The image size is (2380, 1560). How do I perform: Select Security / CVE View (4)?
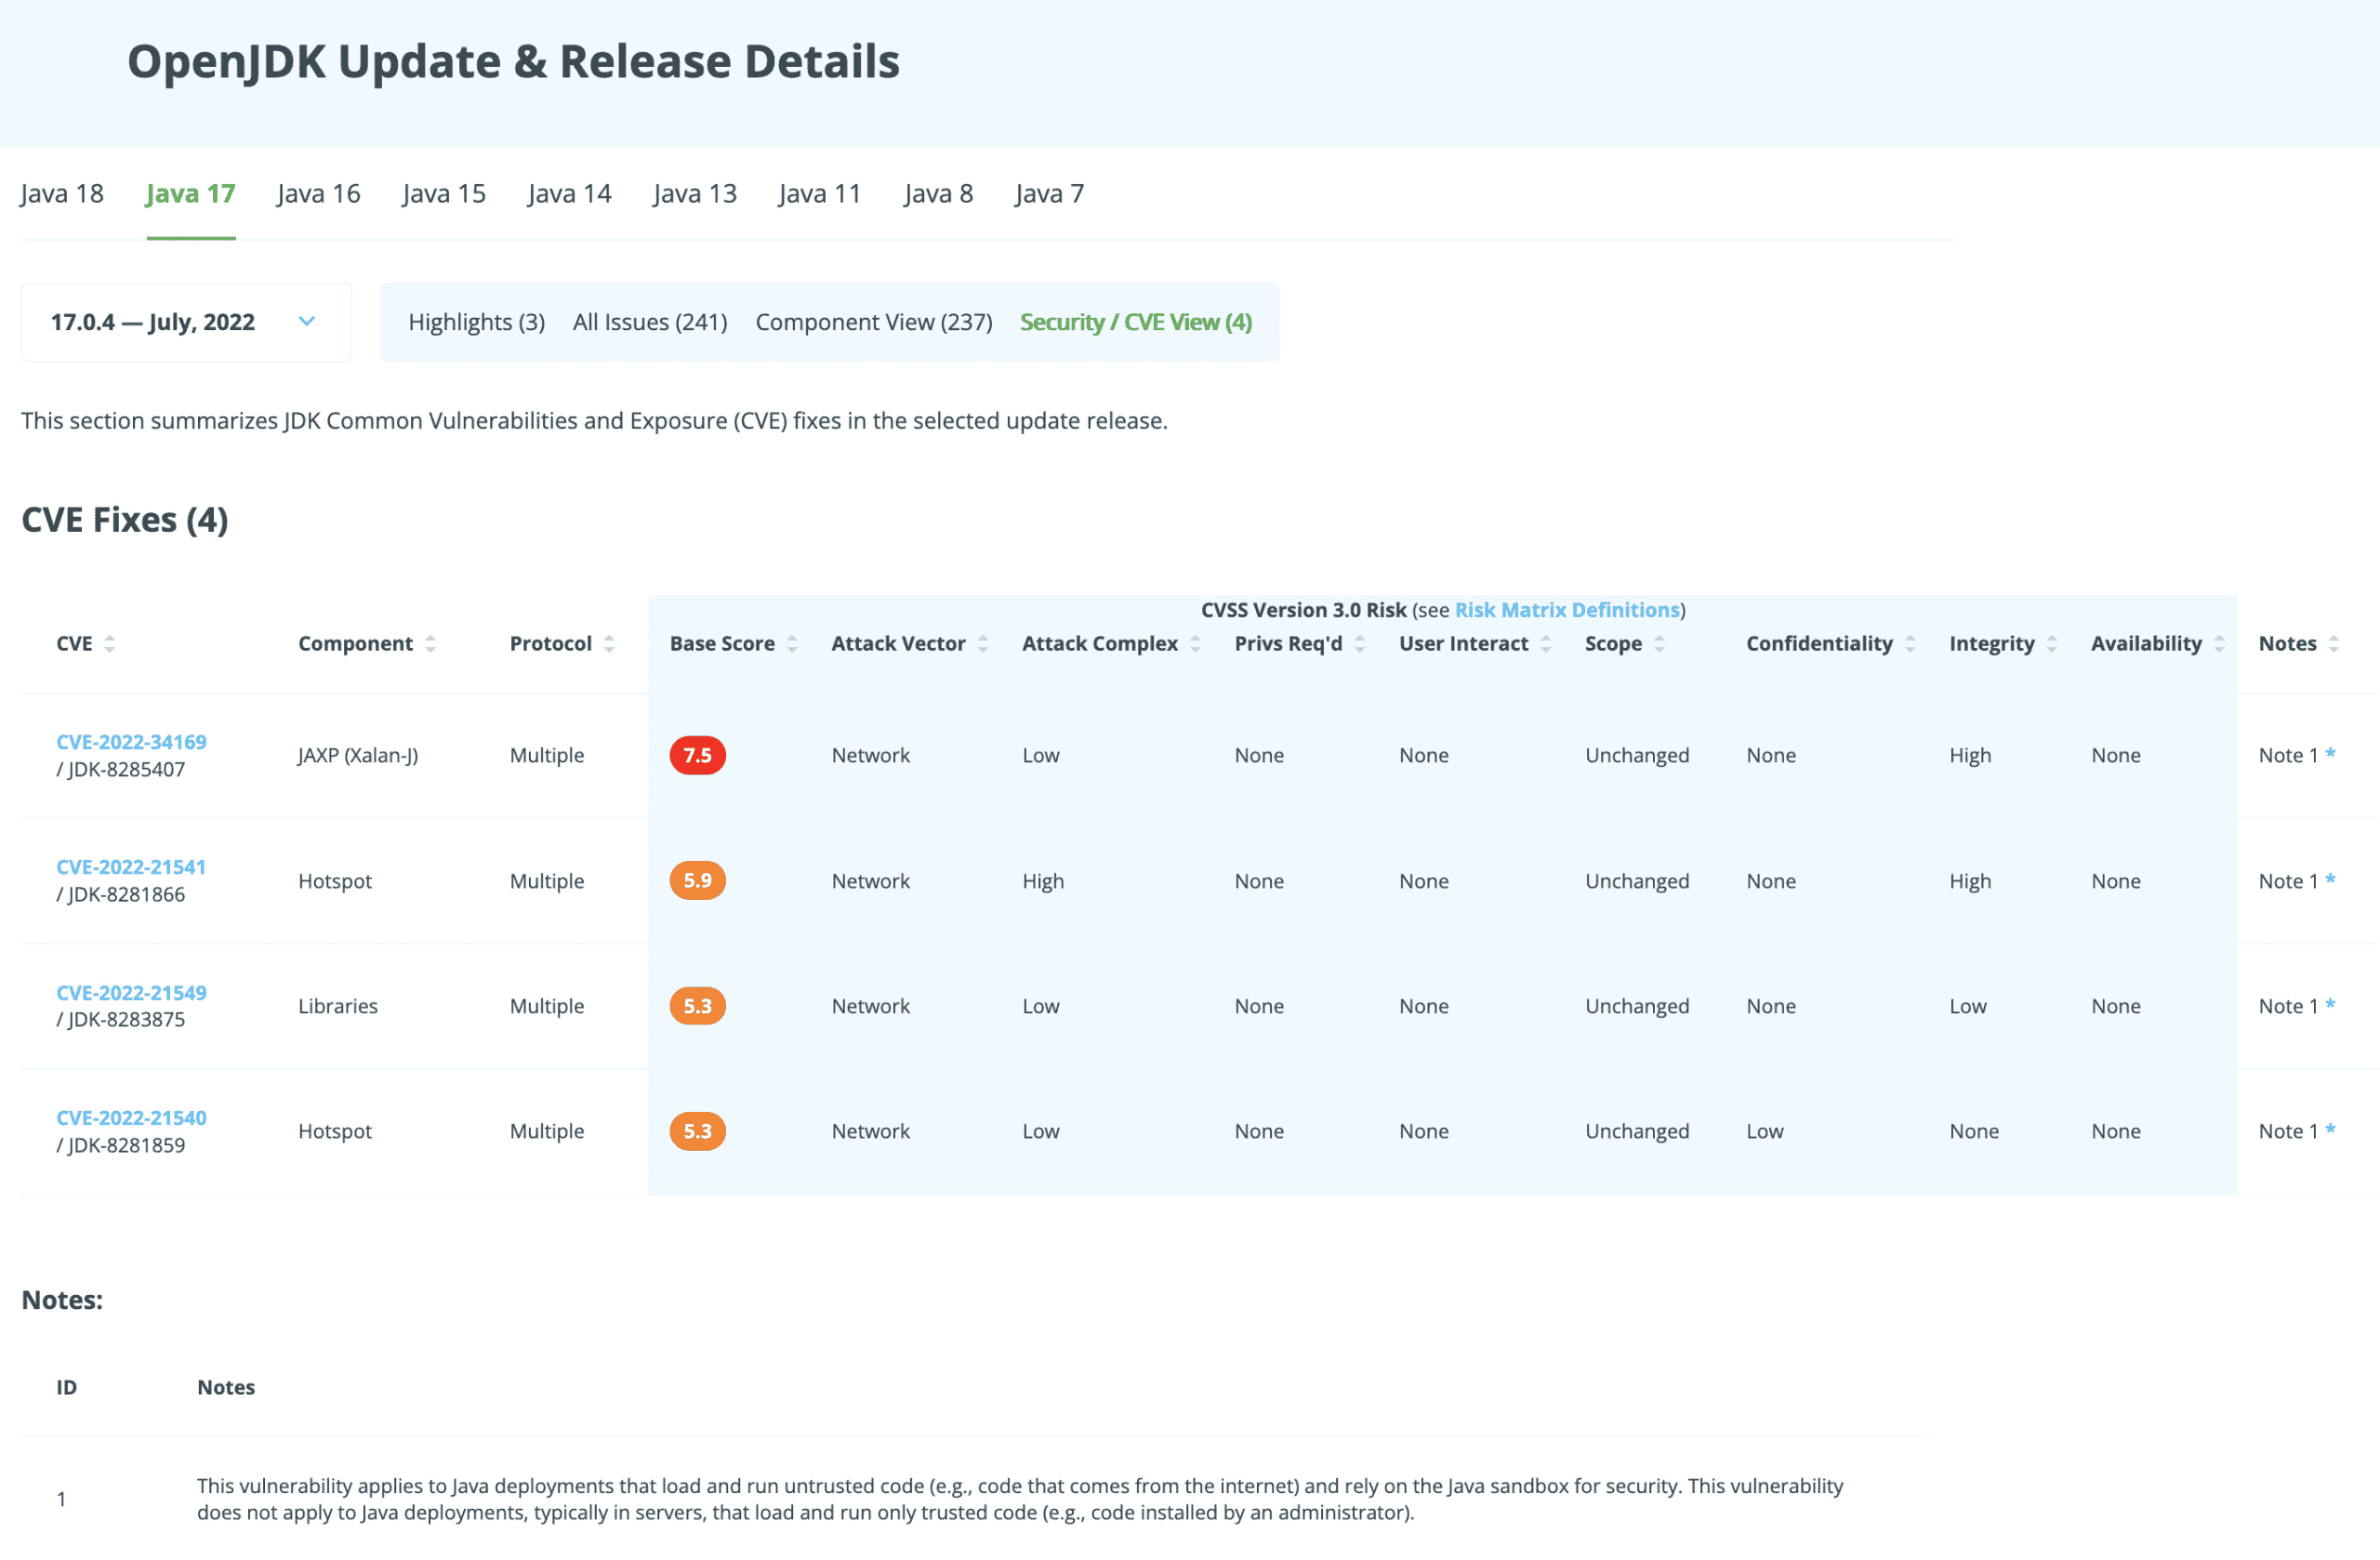[x=1136, y=322]
